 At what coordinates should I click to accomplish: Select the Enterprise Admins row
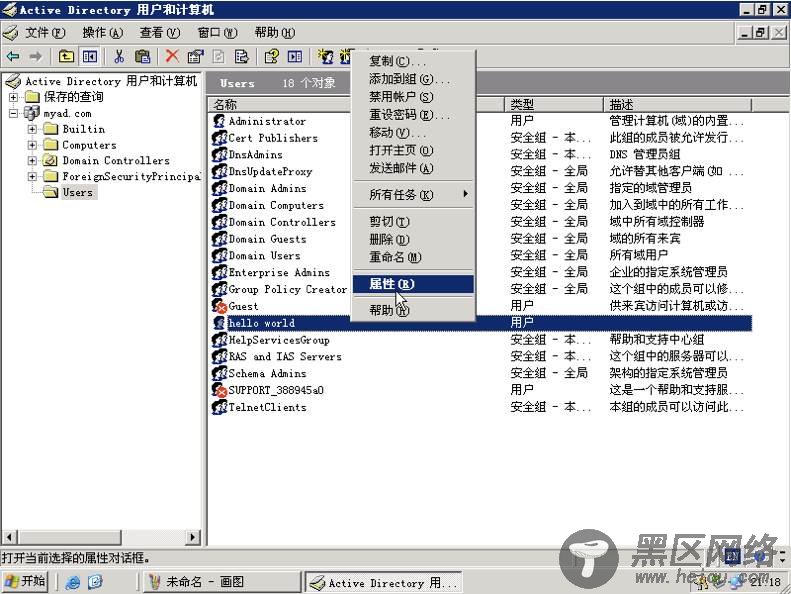pyautogui.click(x=482, y=273)
